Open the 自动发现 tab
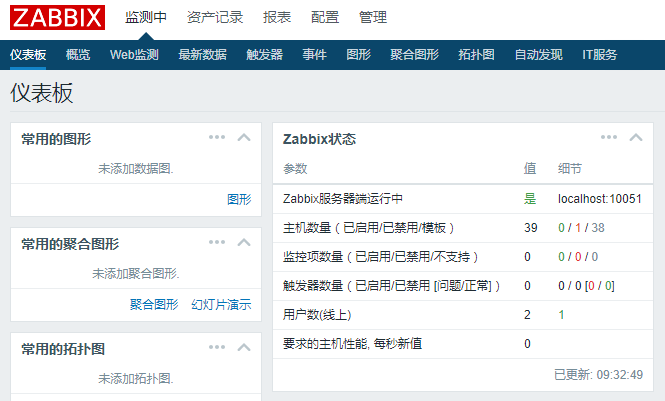The image size is (665, 401). tap(538, 55)
